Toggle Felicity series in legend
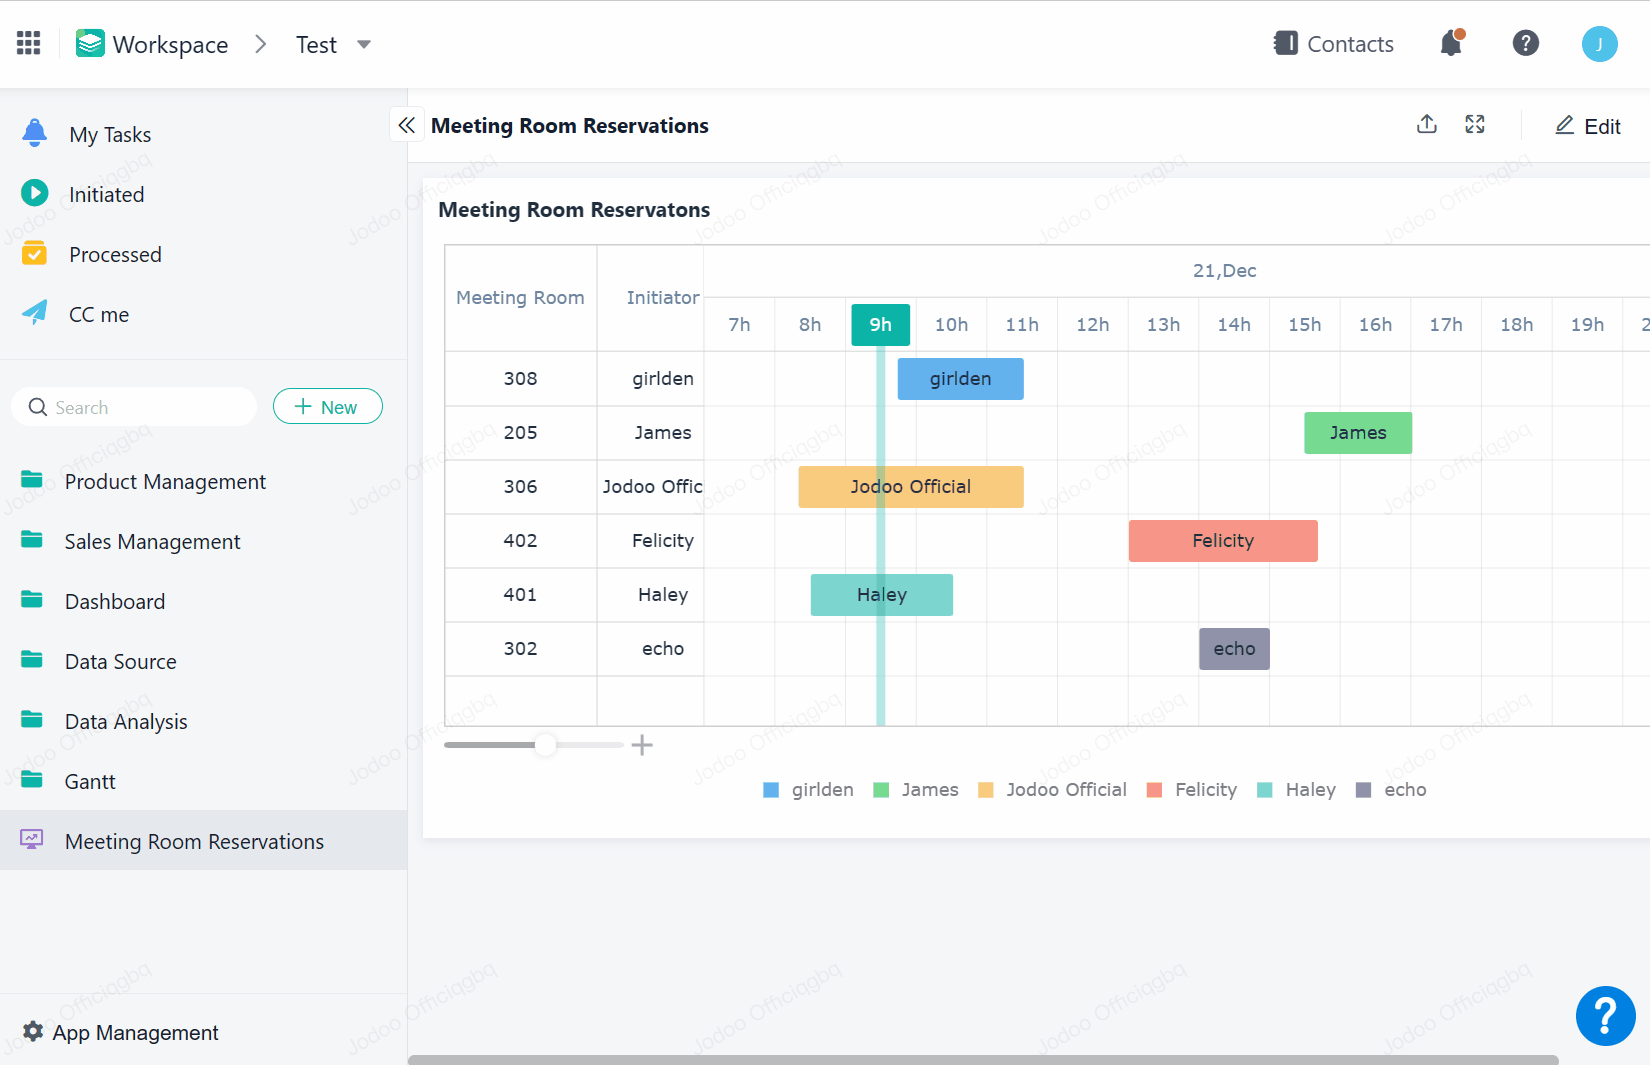 (x=1192, y=790)
